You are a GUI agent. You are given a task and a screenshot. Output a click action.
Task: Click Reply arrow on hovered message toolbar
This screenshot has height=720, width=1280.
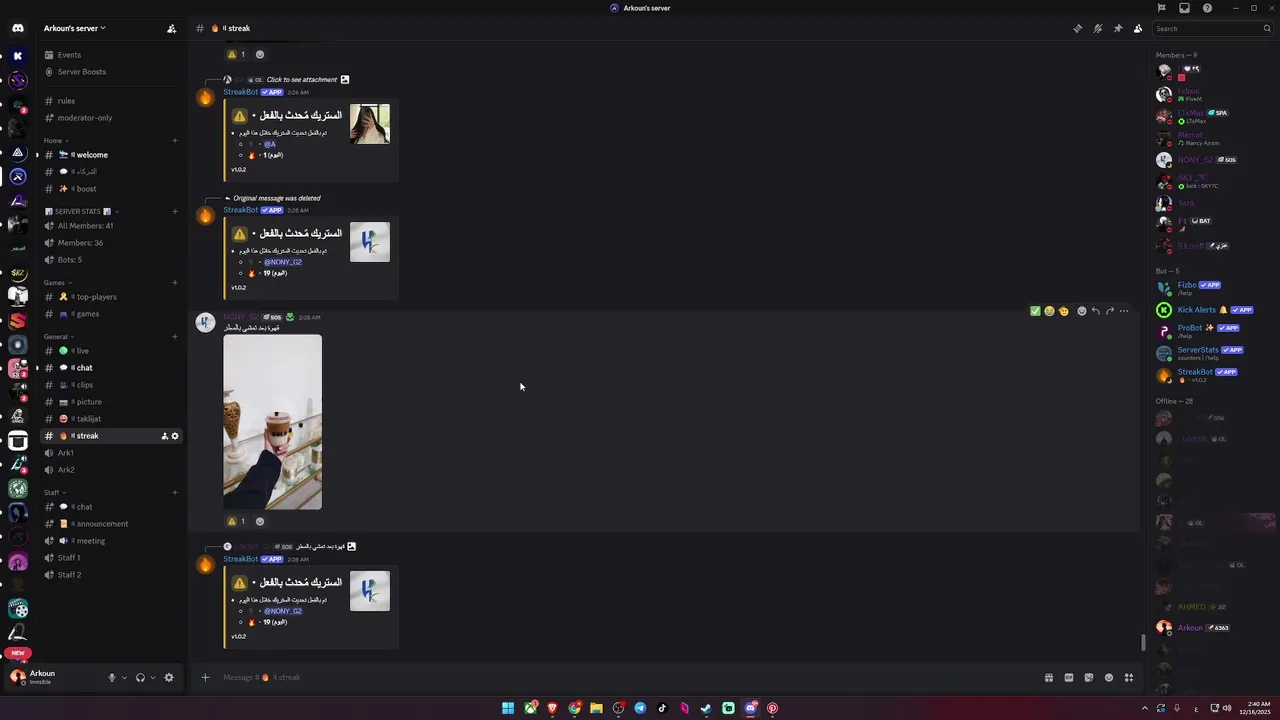(1095, 311)
